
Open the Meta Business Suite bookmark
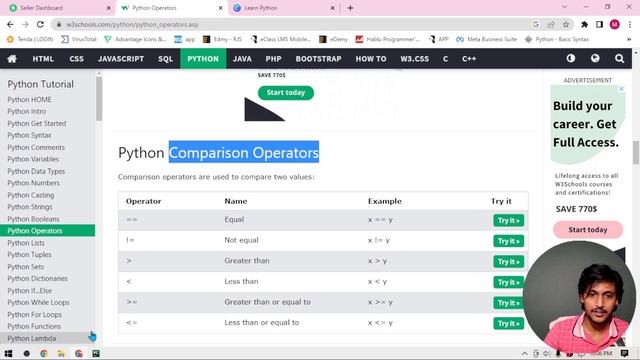487,39
